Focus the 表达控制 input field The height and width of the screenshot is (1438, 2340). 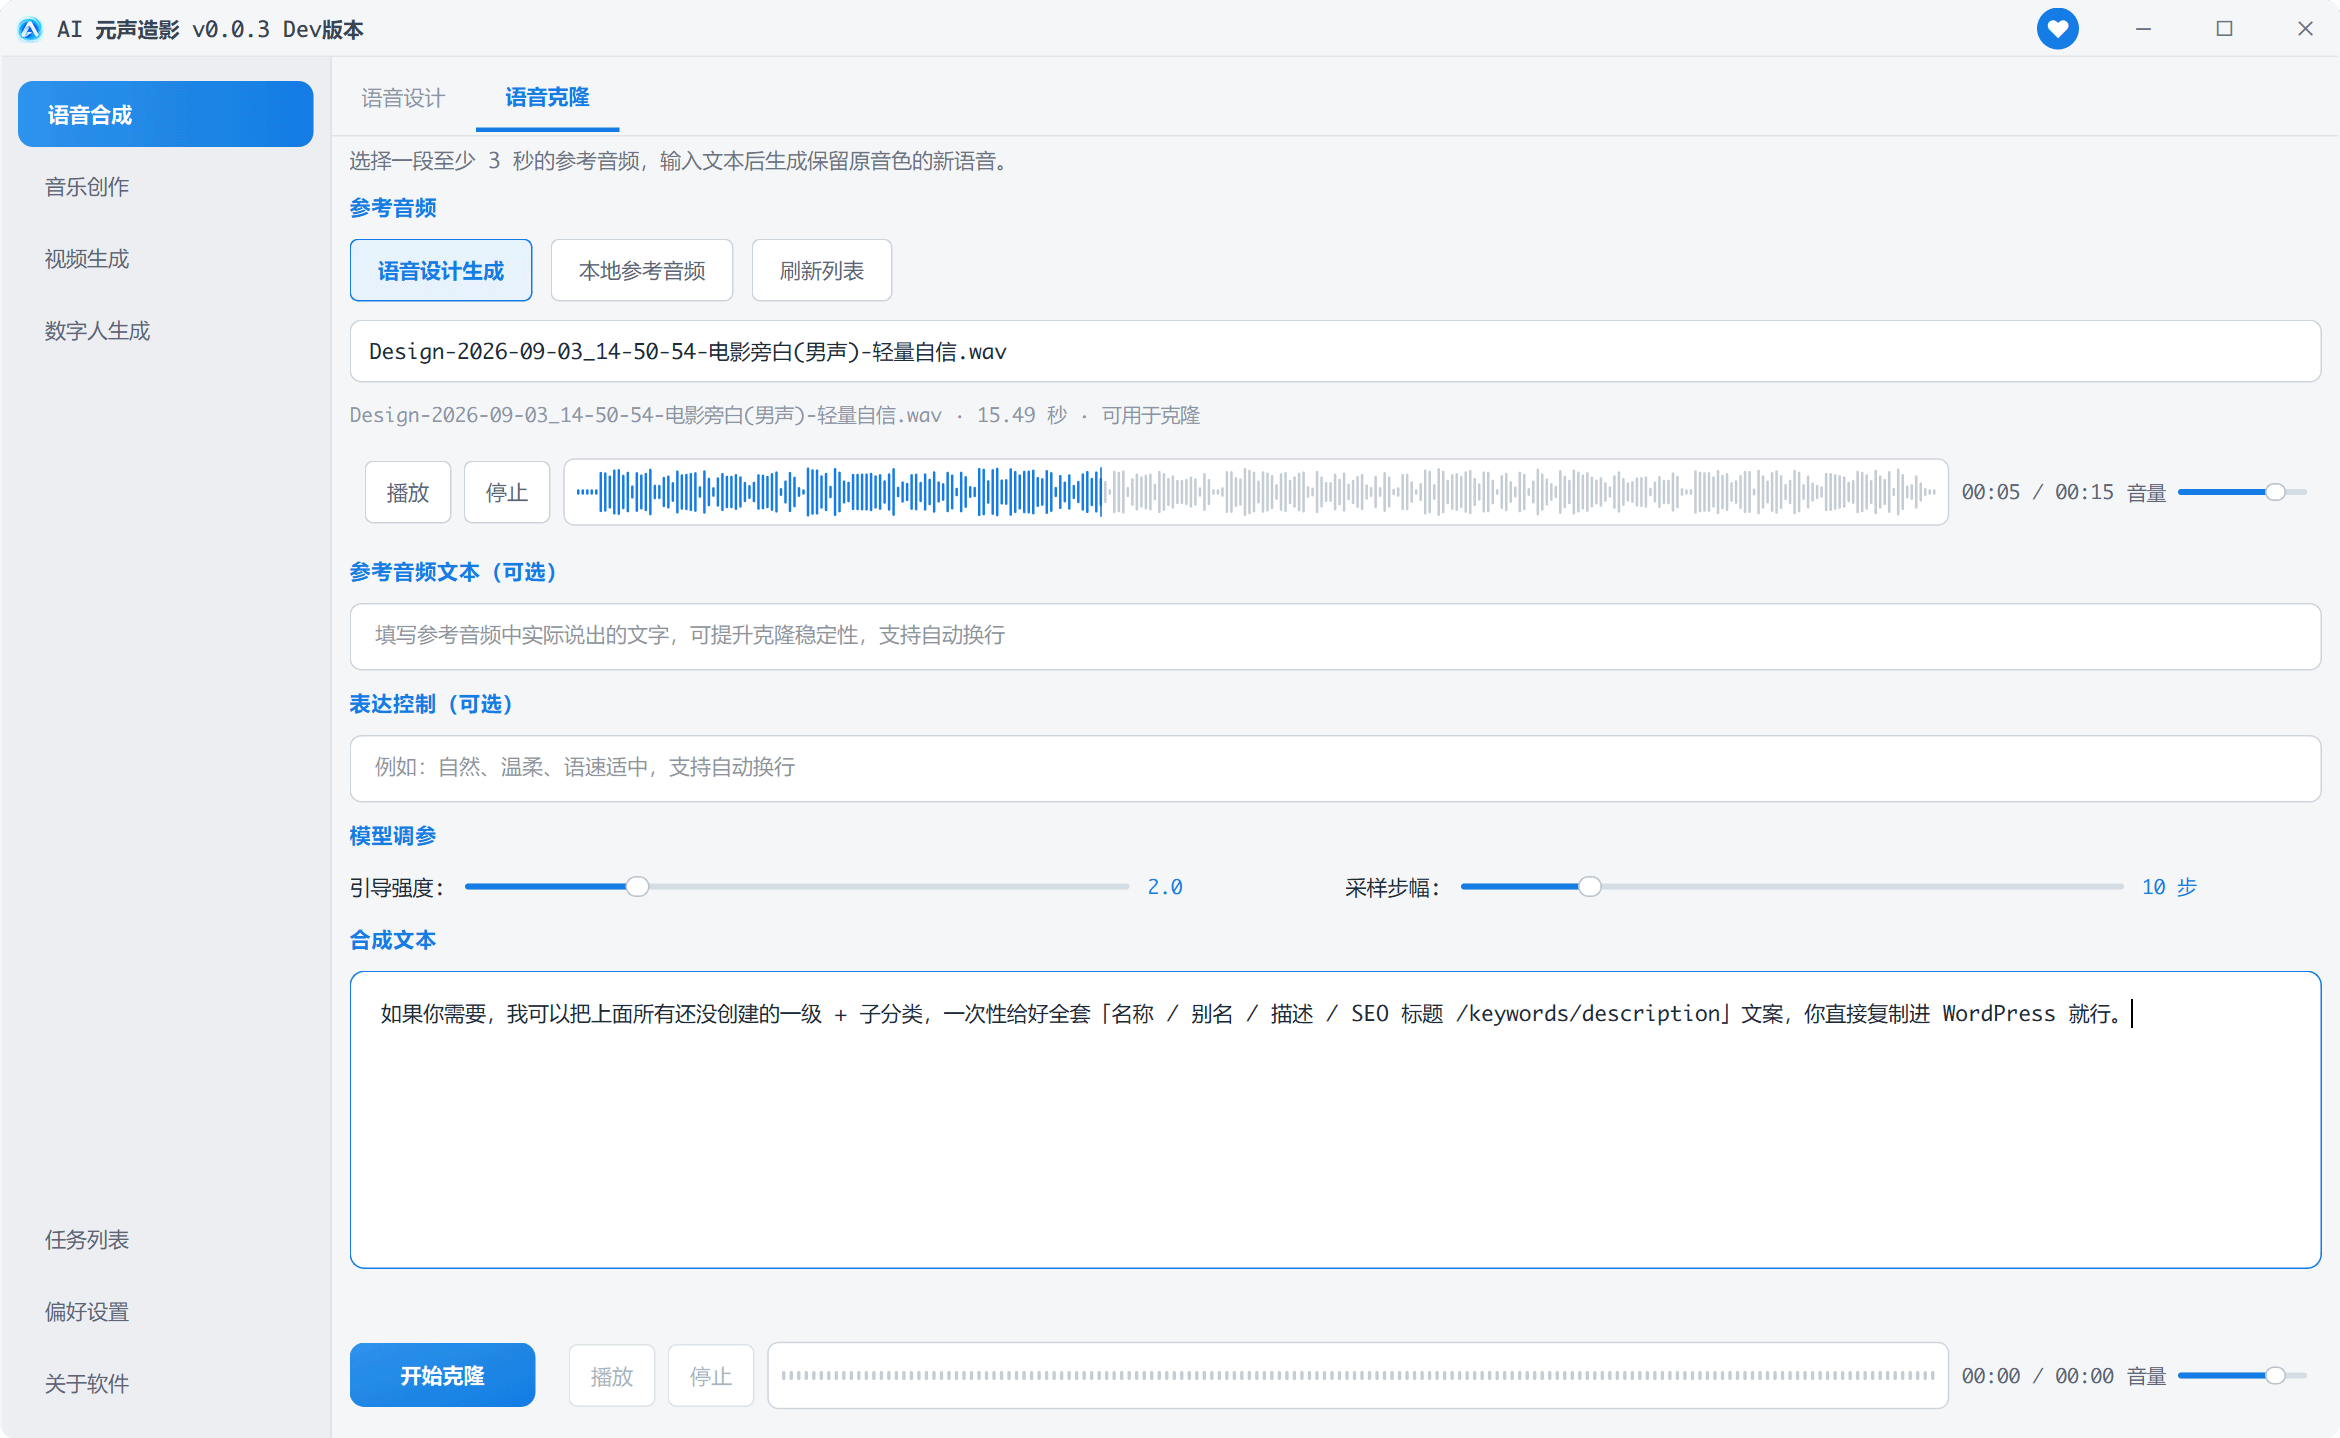pyautogui.click(x=1335, y=769)
